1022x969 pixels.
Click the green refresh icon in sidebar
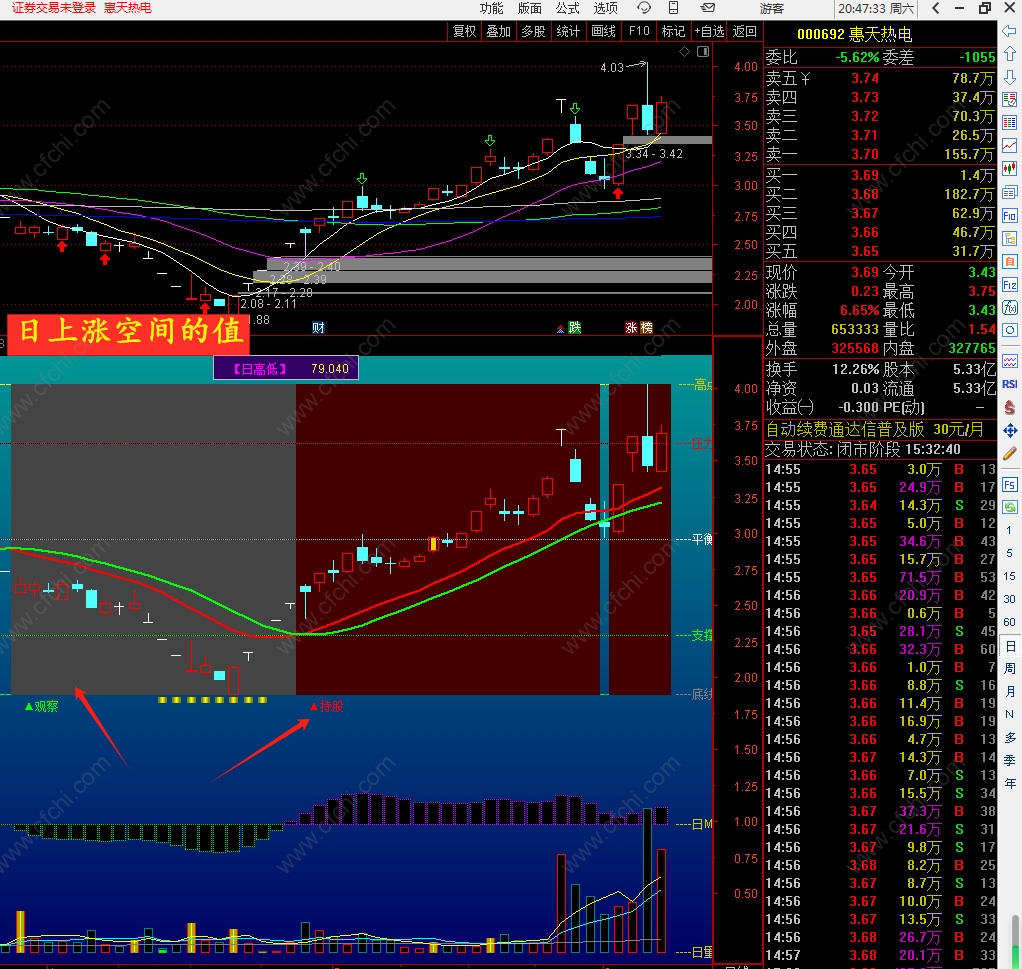(1010, 507)
